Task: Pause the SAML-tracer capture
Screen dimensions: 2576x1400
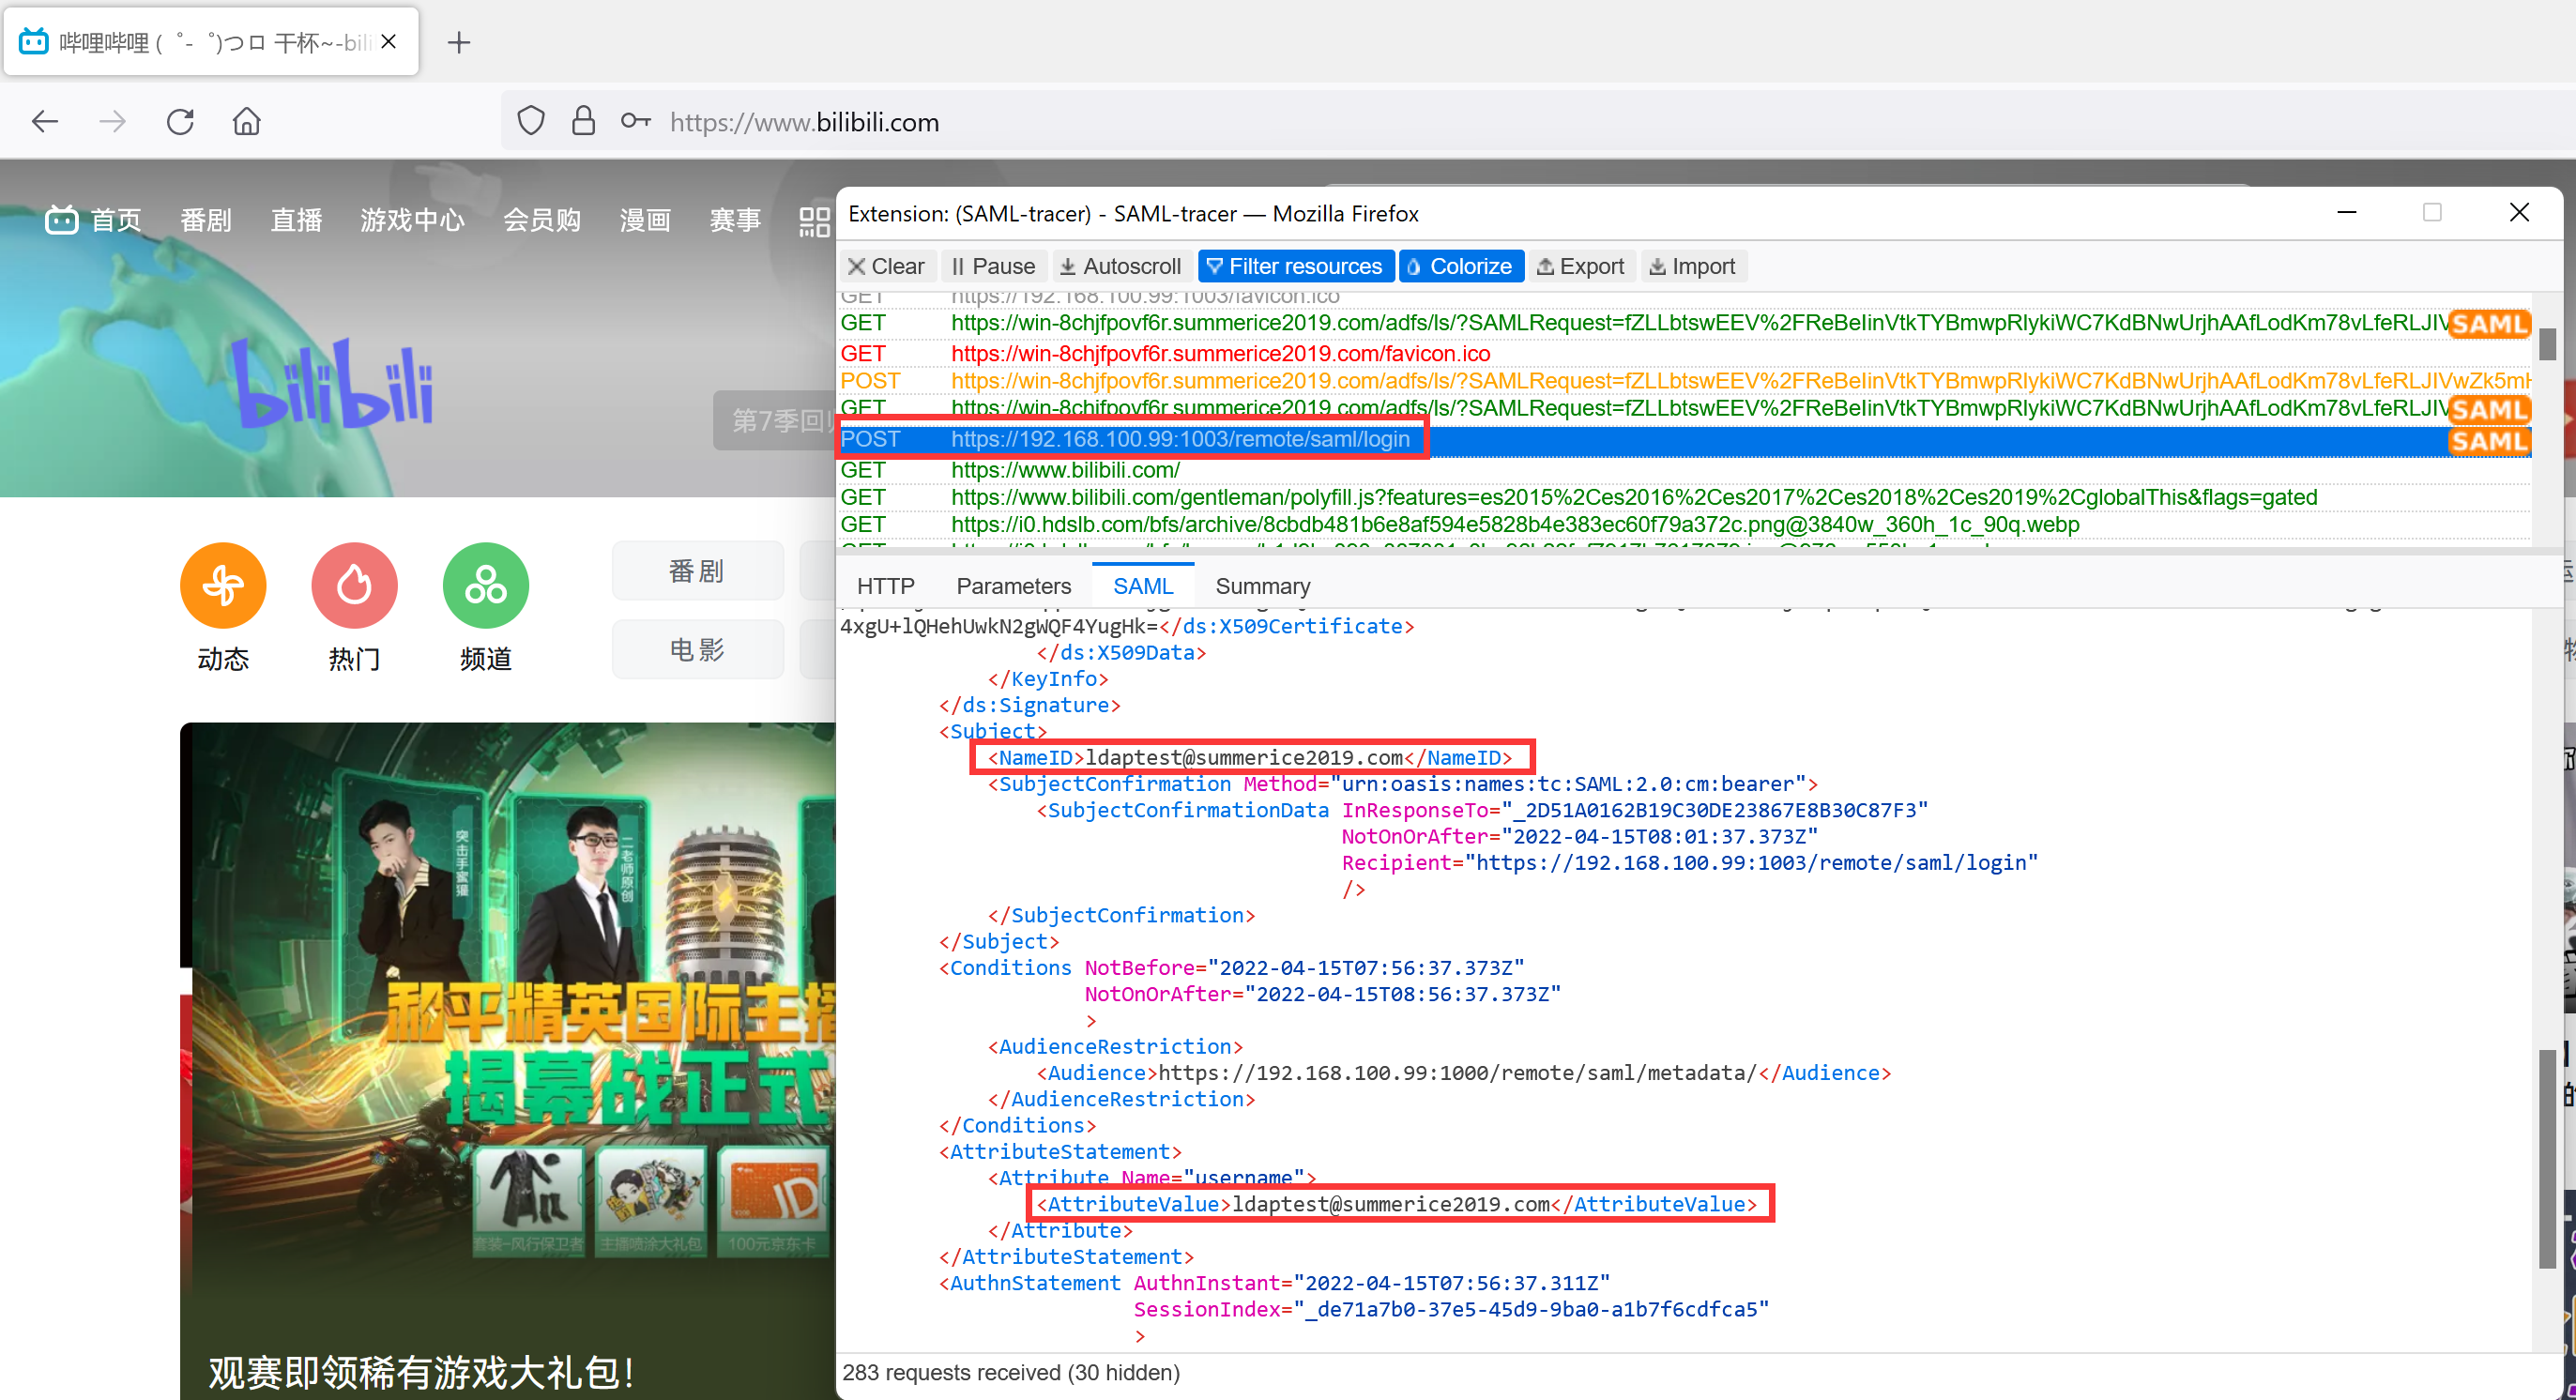Action: 993,266
